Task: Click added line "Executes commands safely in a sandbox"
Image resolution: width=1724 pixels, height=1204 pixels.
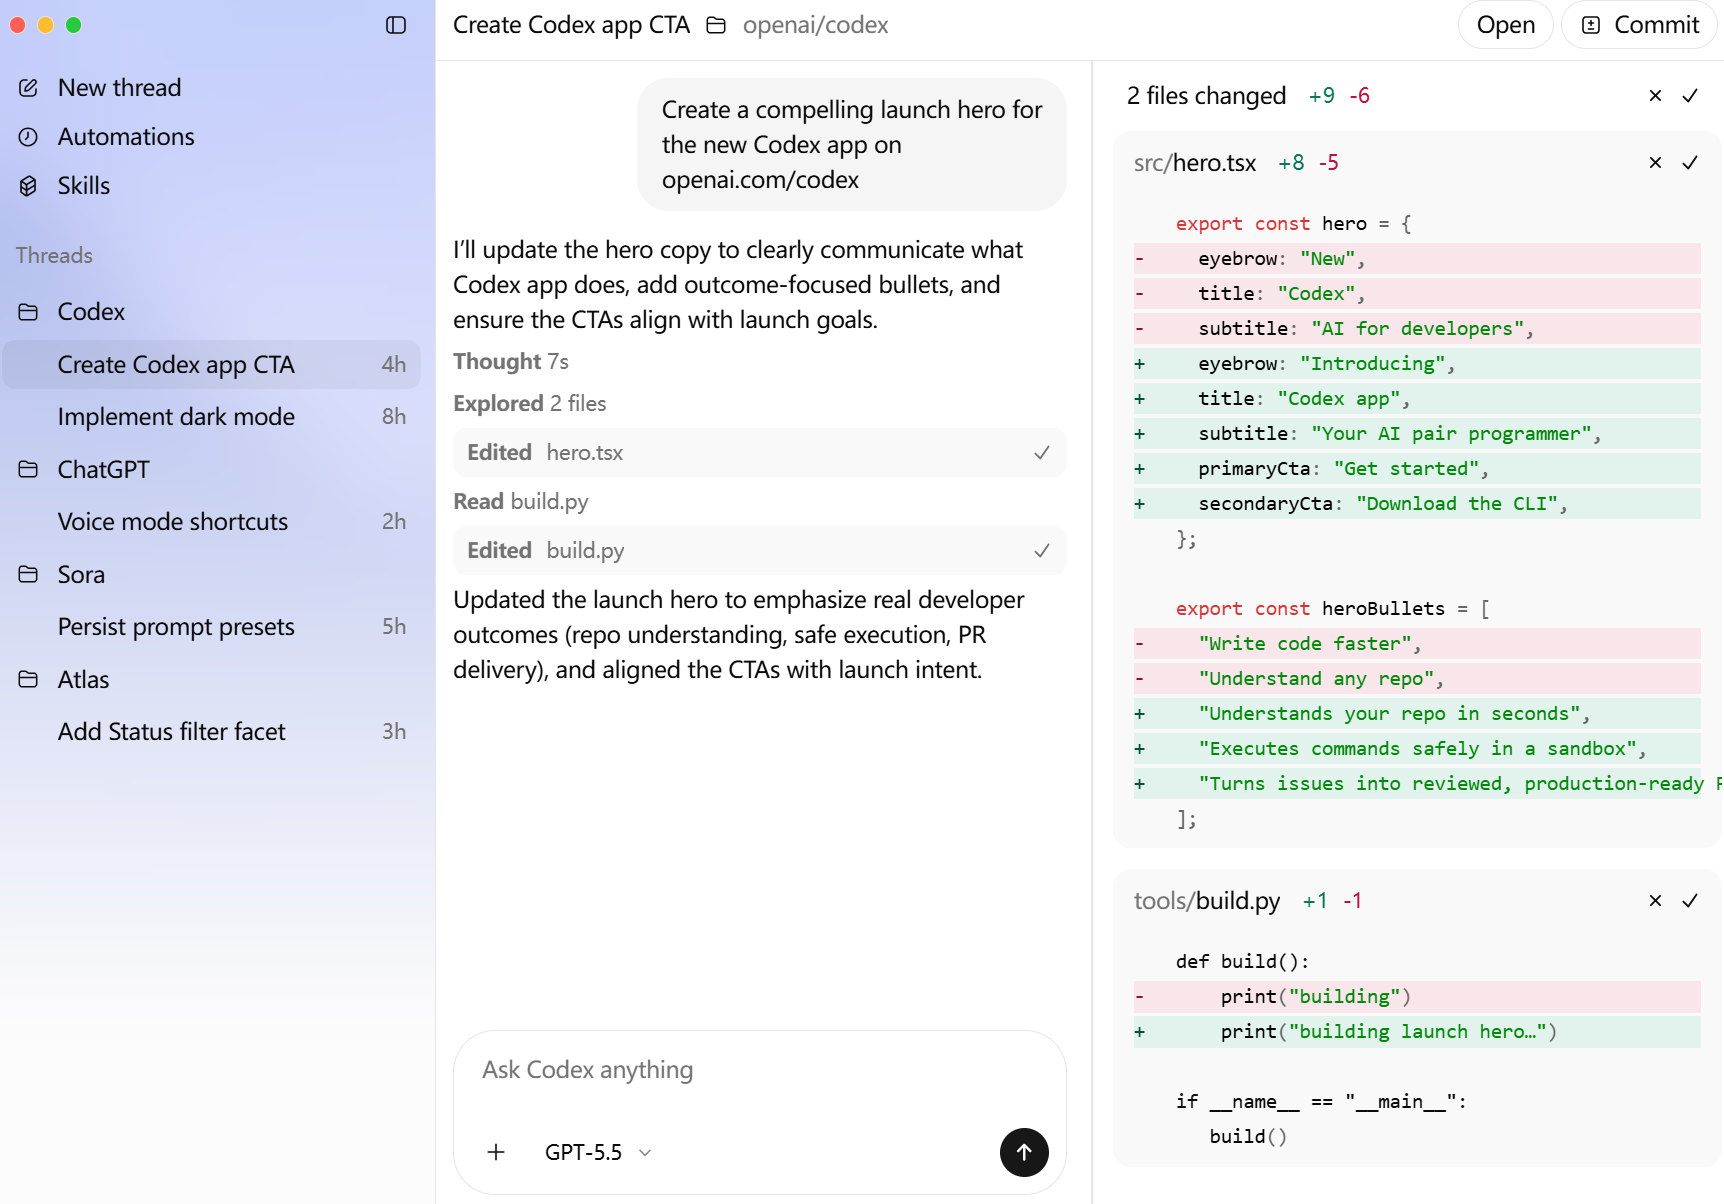Action: click(x=1417, y=749)
